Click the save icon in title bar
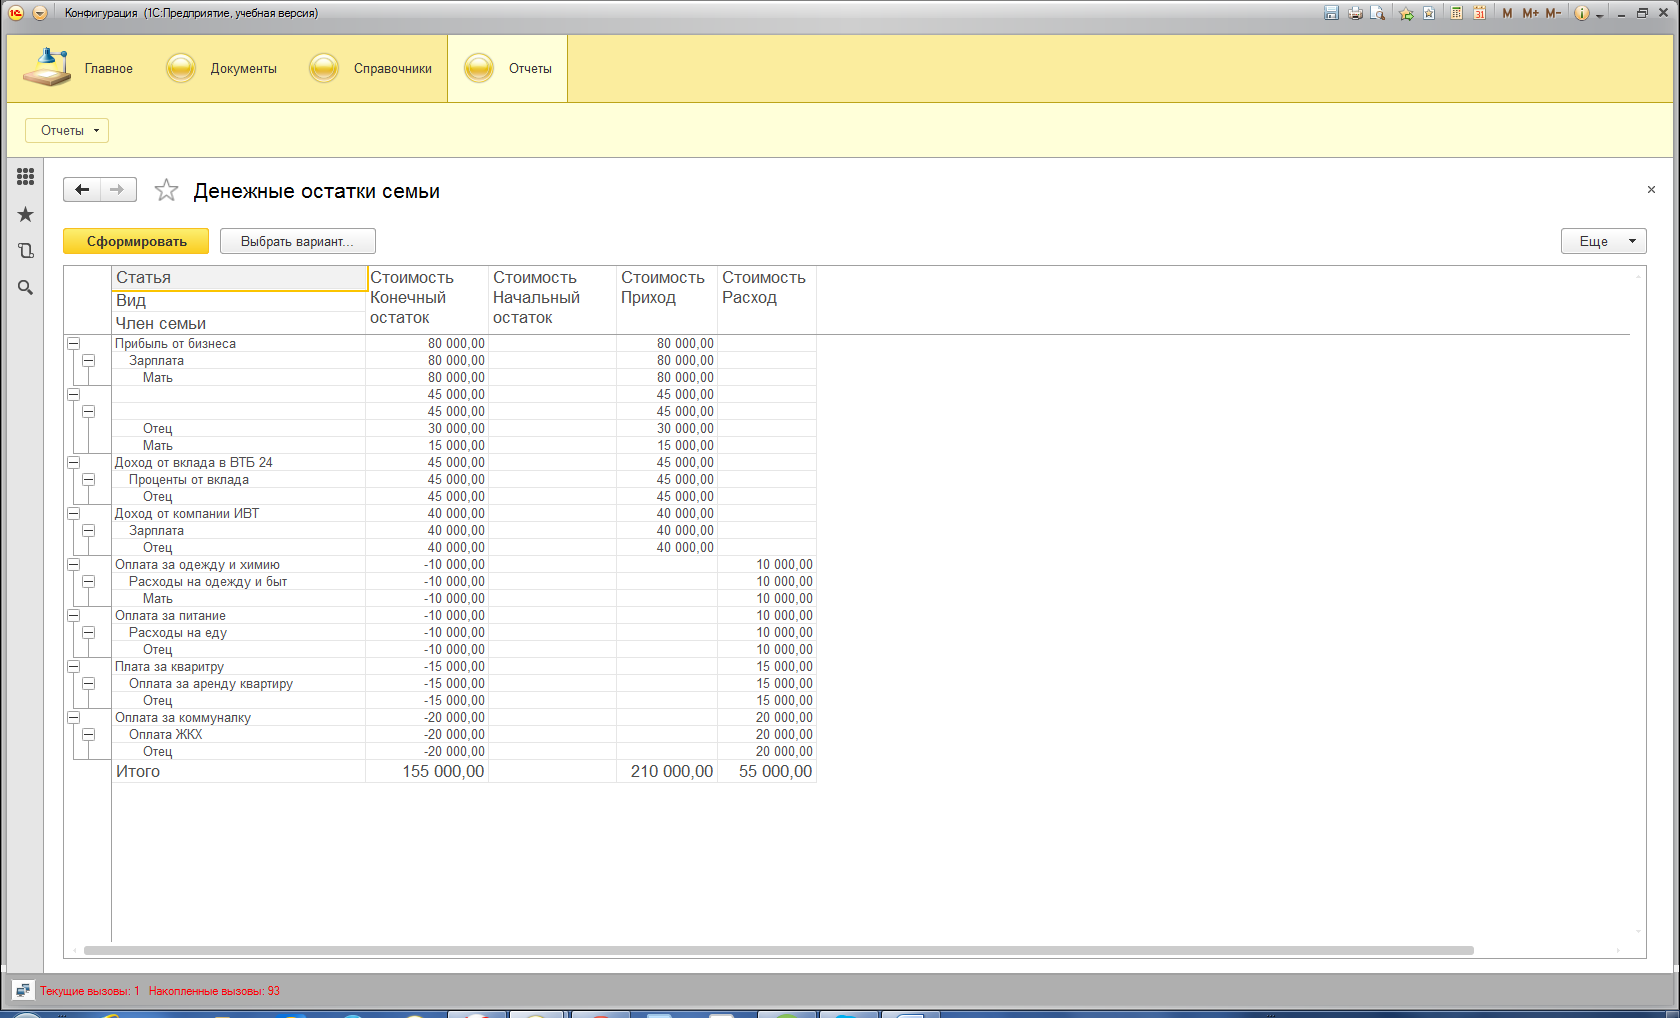This screenshot has width=1680, height=1018. [x=1331, y=13]
